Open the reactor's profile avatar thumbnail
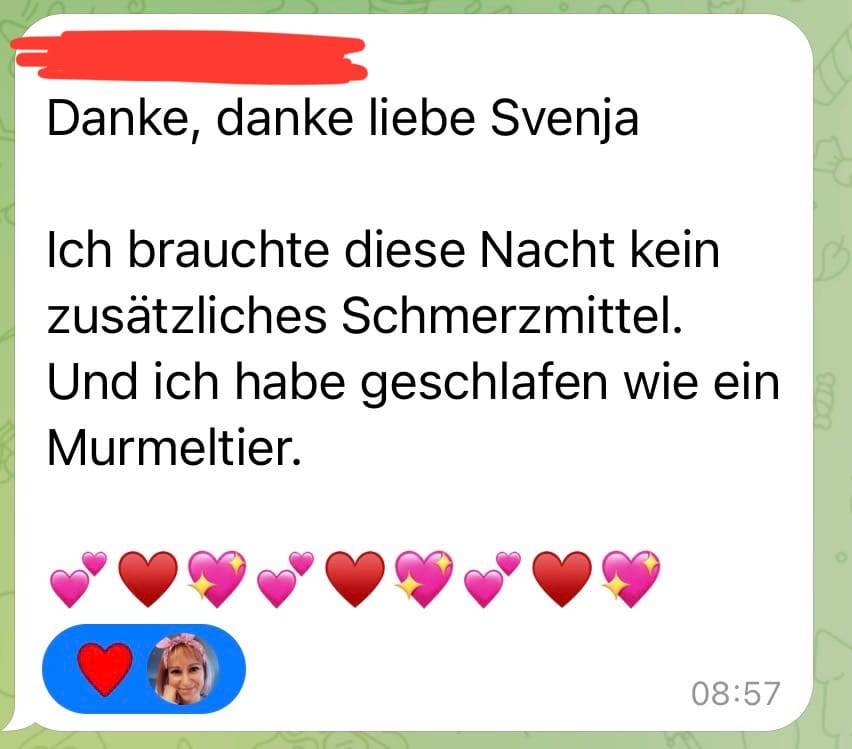852x749 pixels. (183, 669)
